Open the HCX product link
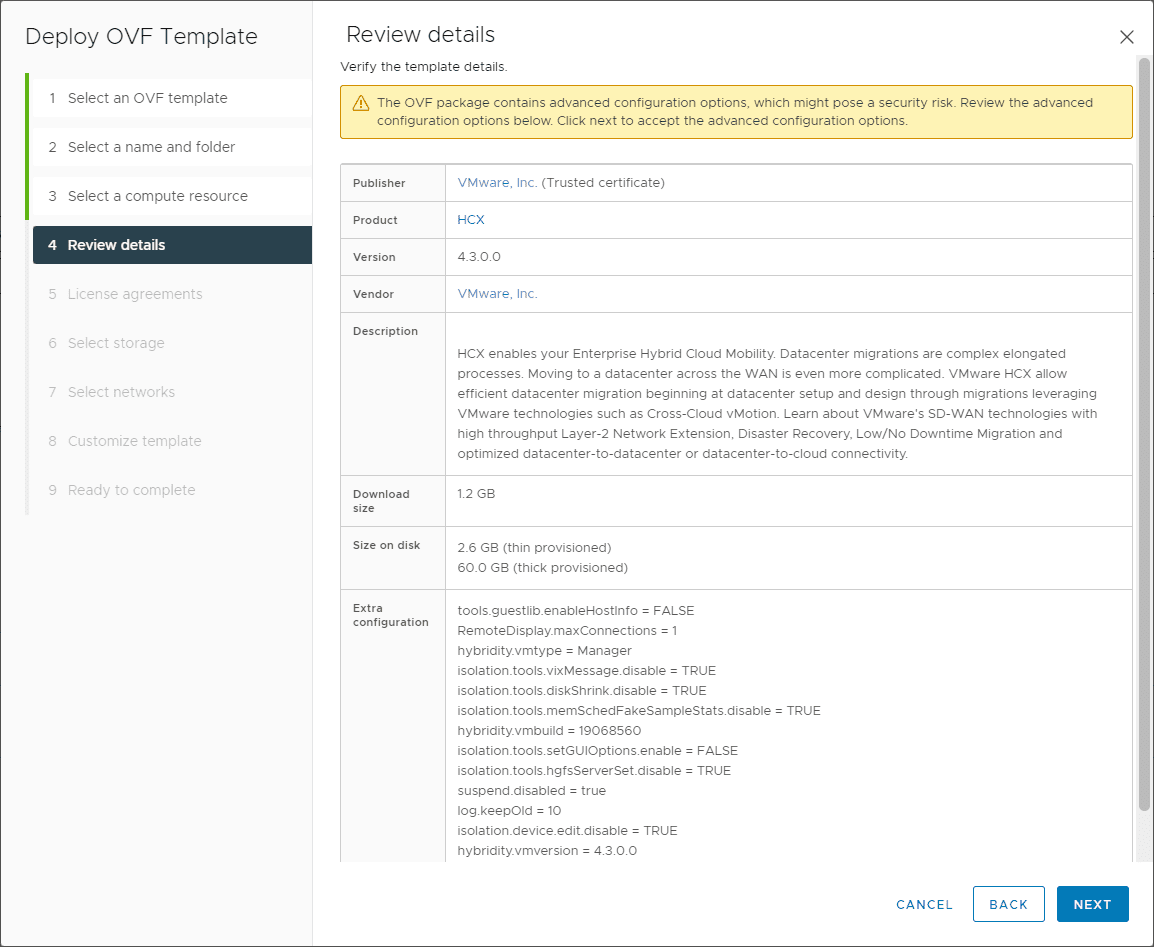Screen dimensions: 1154x947 click(471, 220)
